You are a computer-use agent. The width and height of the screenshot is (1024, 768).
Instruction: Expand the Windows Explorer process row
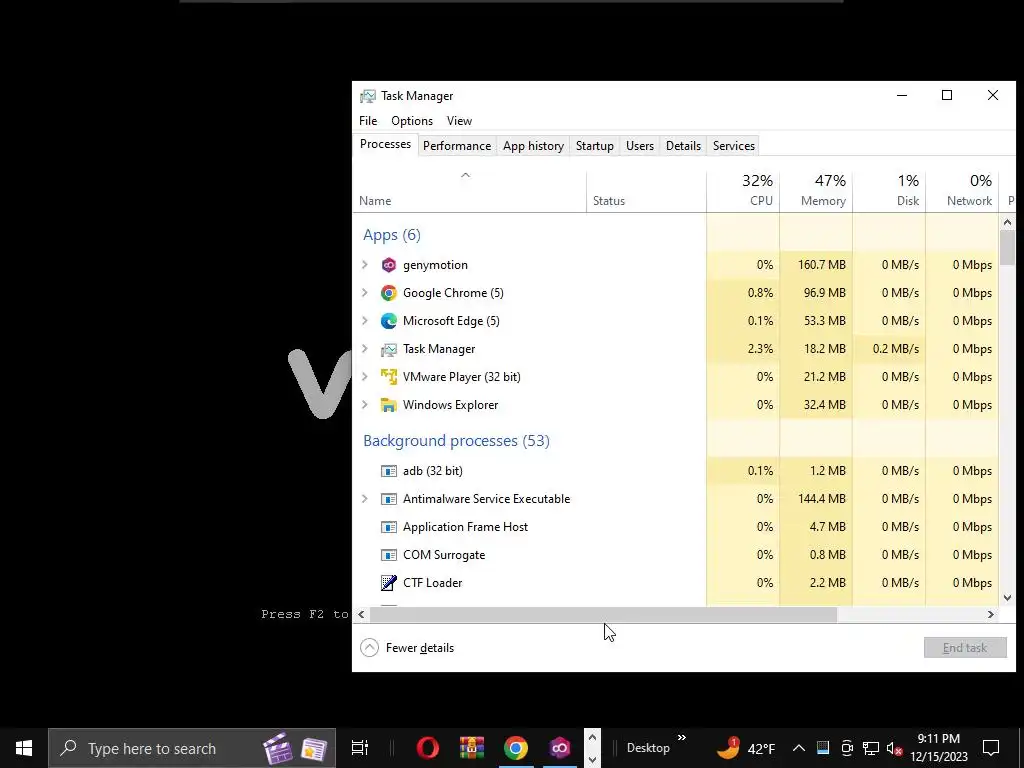(365, 405)
